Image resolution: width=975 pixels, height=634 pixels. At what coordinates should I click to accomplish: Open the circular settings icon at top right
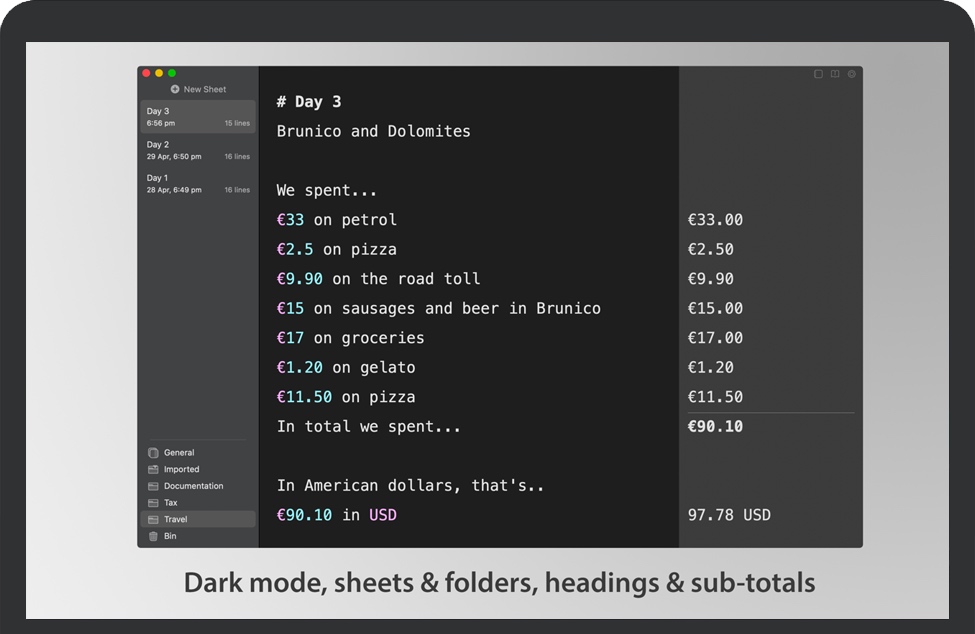click(852, 74)
